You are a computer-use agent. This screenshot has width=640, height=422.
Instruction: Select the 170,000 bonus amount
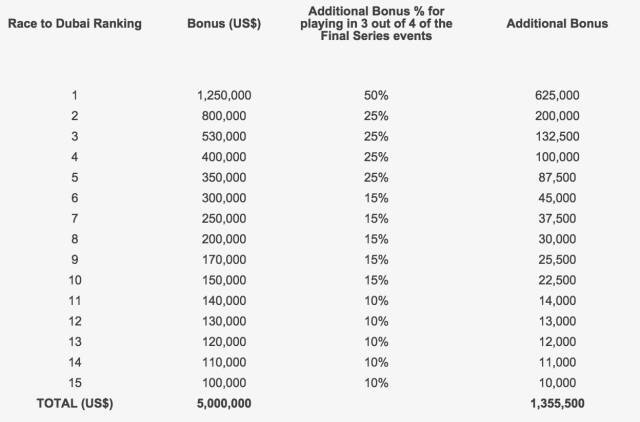(x=224, y=260)
